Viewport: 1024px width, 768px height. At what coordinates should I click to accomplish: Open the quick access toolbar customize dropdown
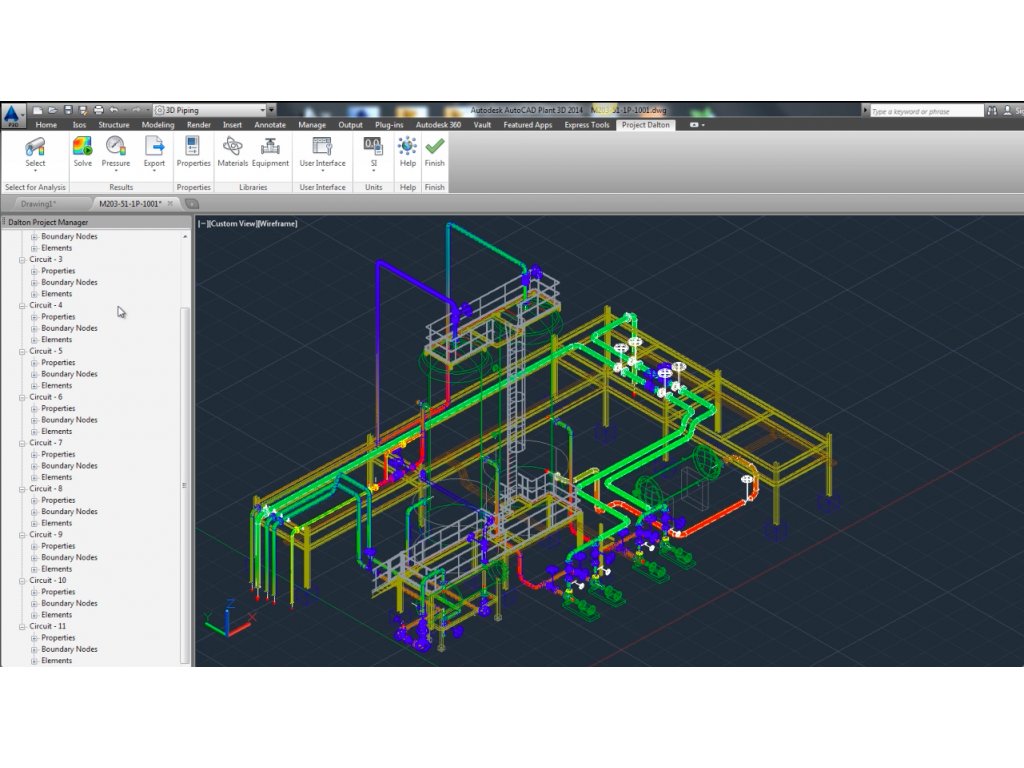click(272, 110)
